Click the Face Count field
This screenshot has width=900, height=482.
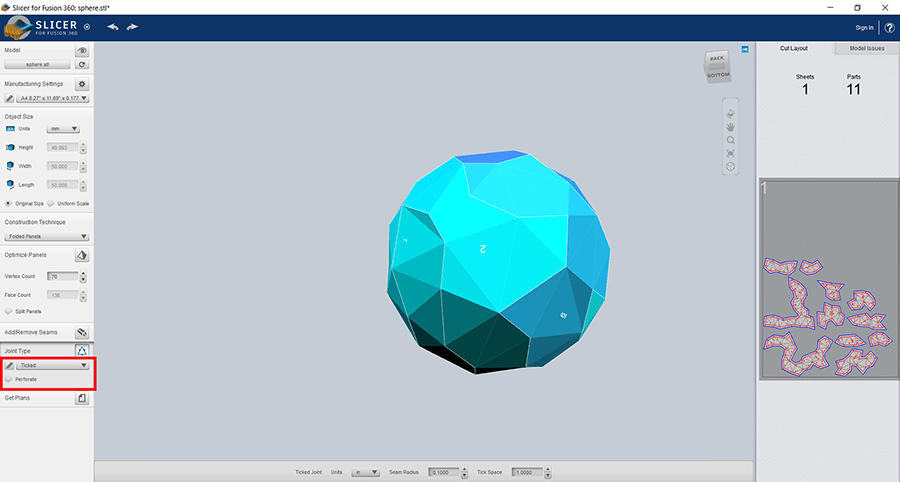pyautogui.click(x=62, y=295)
